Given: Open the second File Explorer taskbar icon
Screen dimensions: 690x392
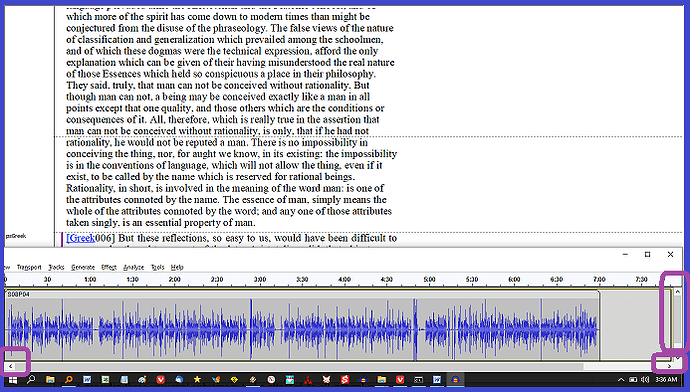Looking at the screenshot, I should pyautogui.click(x=382, y=379).
